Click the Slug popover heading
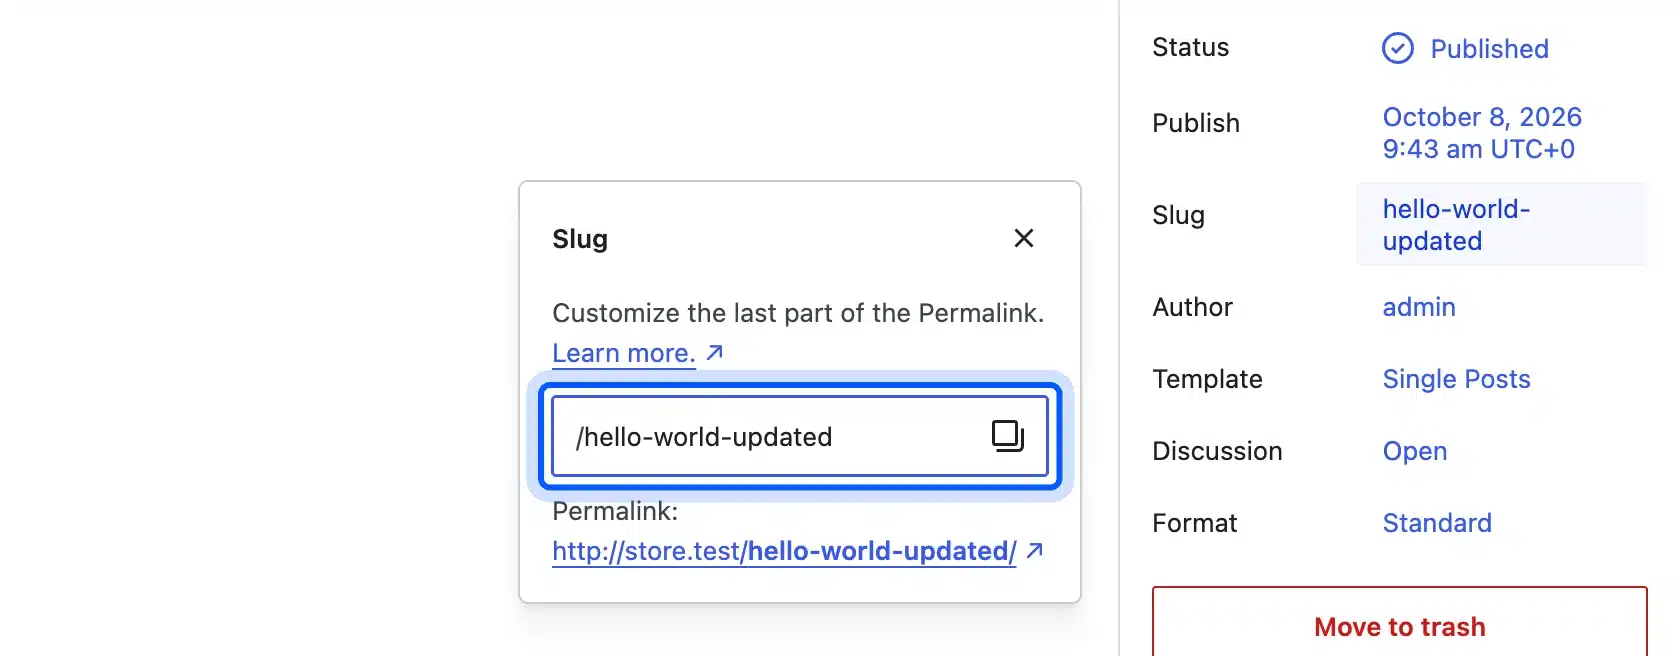The height and width of the screenshot is (656, 1680). [580, 239]
